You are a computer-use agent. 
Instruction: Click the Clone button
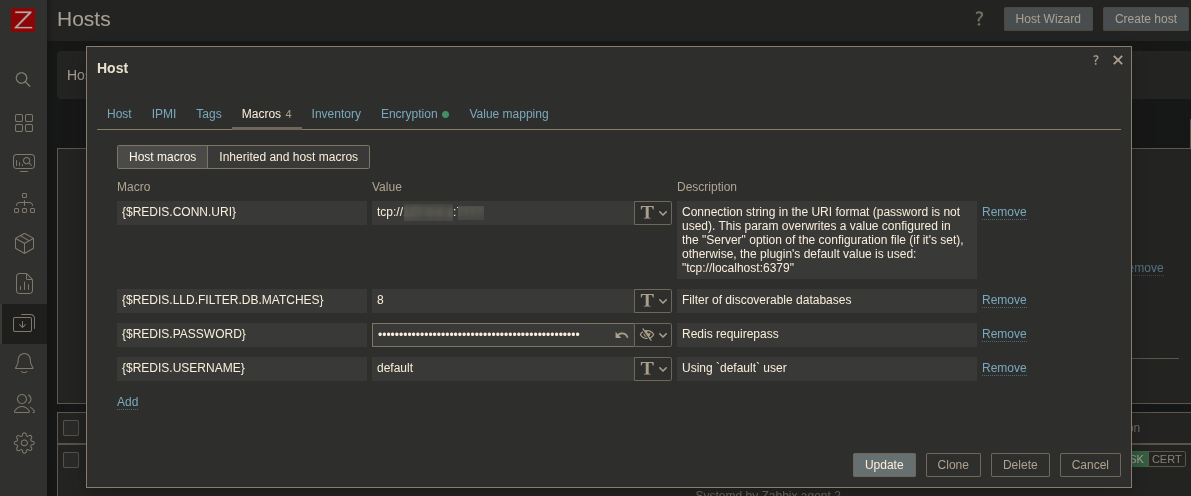(953, 465)
